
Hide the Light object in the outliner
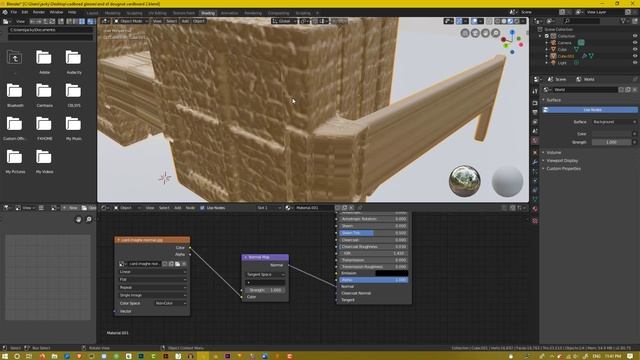(635, 63)
